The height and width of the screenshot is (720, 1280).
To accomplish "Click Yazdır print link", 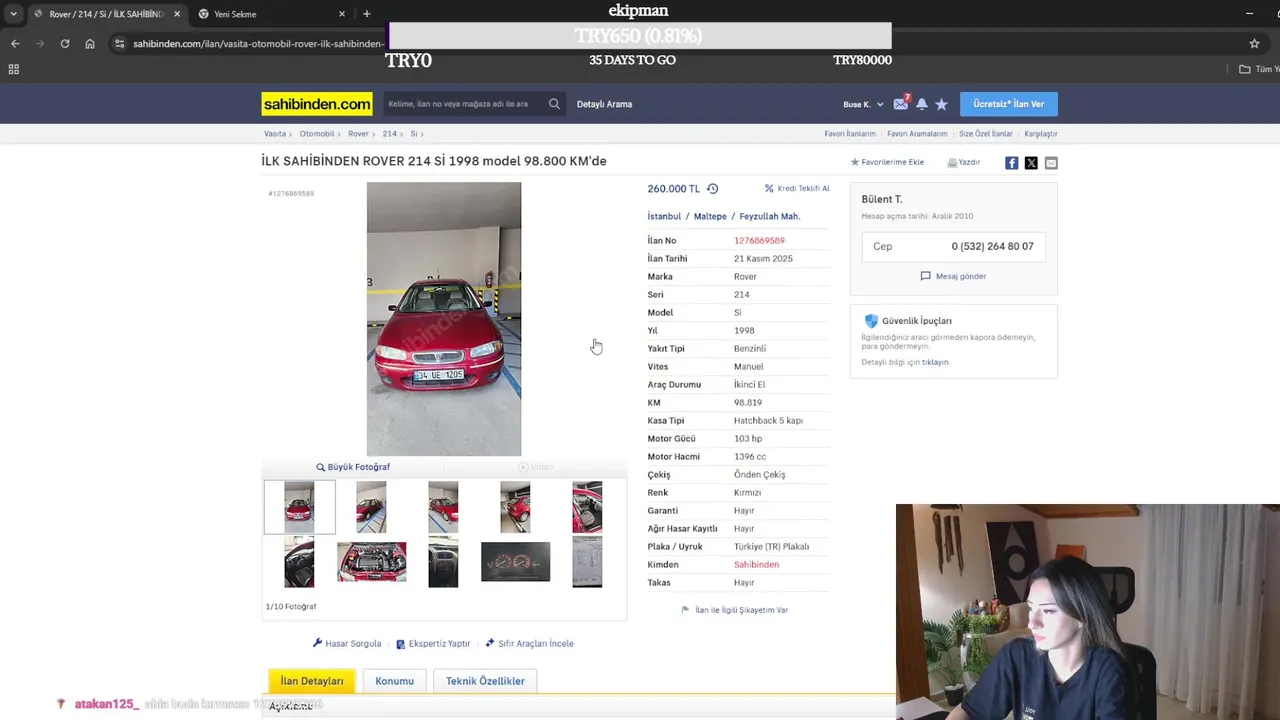I will coord(964,162).
